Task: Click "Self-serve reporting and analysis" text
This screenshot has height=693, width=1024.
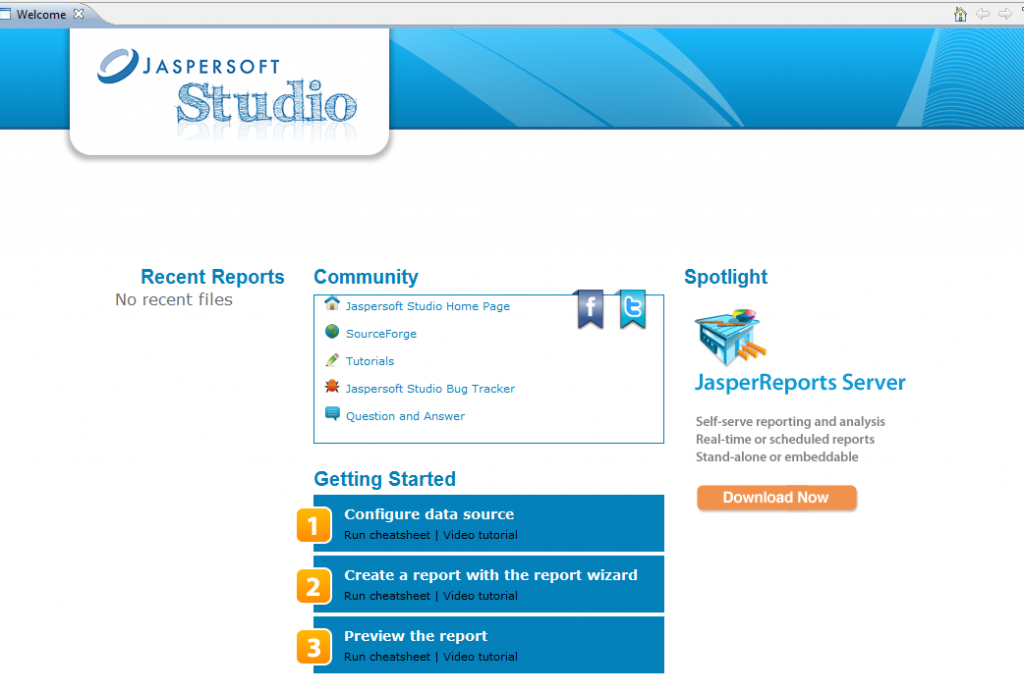Action: (790, 422)
